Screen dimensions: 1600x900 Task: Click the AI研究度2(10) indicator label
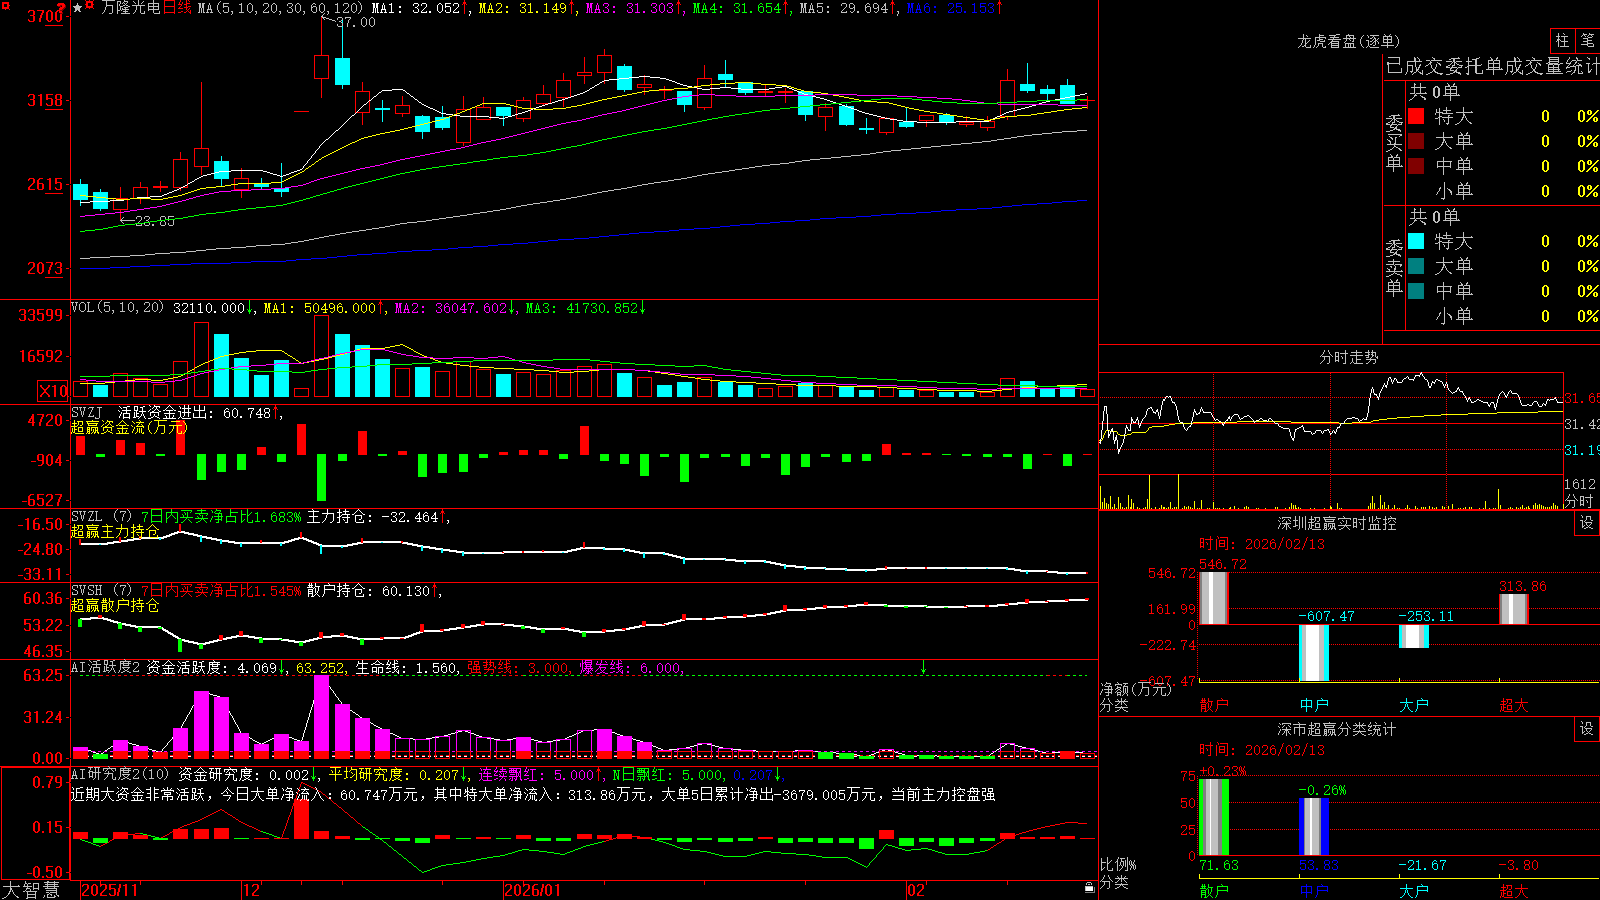point(120,774)
